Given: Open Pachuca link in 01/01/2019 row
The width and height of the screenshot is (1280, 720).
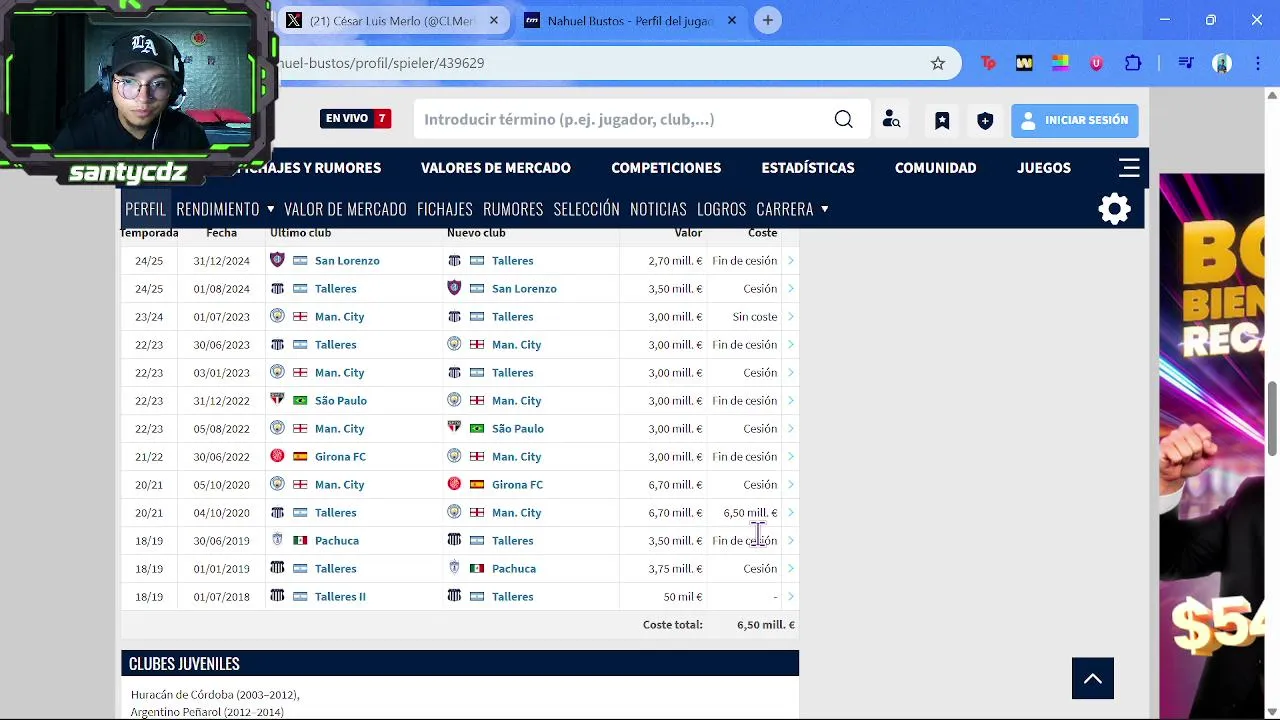Looking at the screenshot, I should point(514,568).
